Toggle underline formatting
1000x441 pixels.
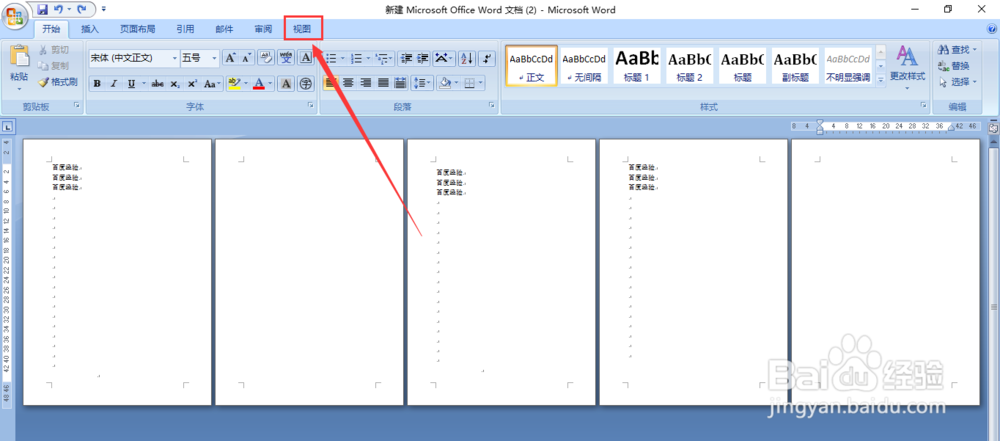(x=131, y=84)
